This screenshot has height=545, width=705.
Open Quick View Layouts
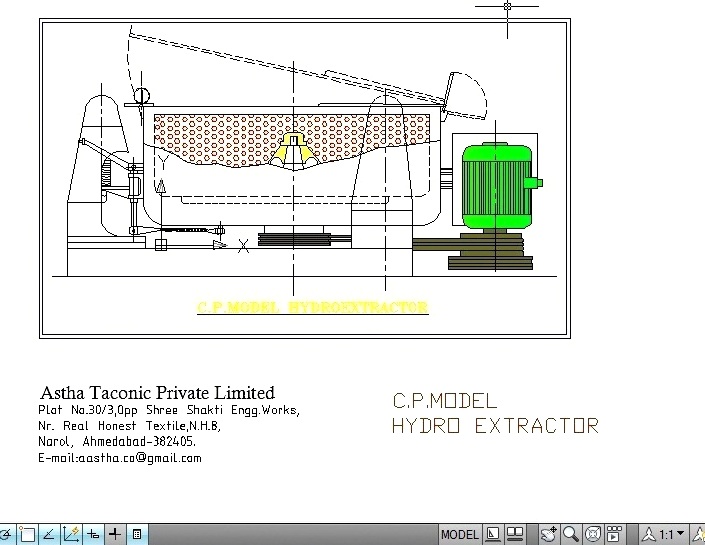pos(494,535)
